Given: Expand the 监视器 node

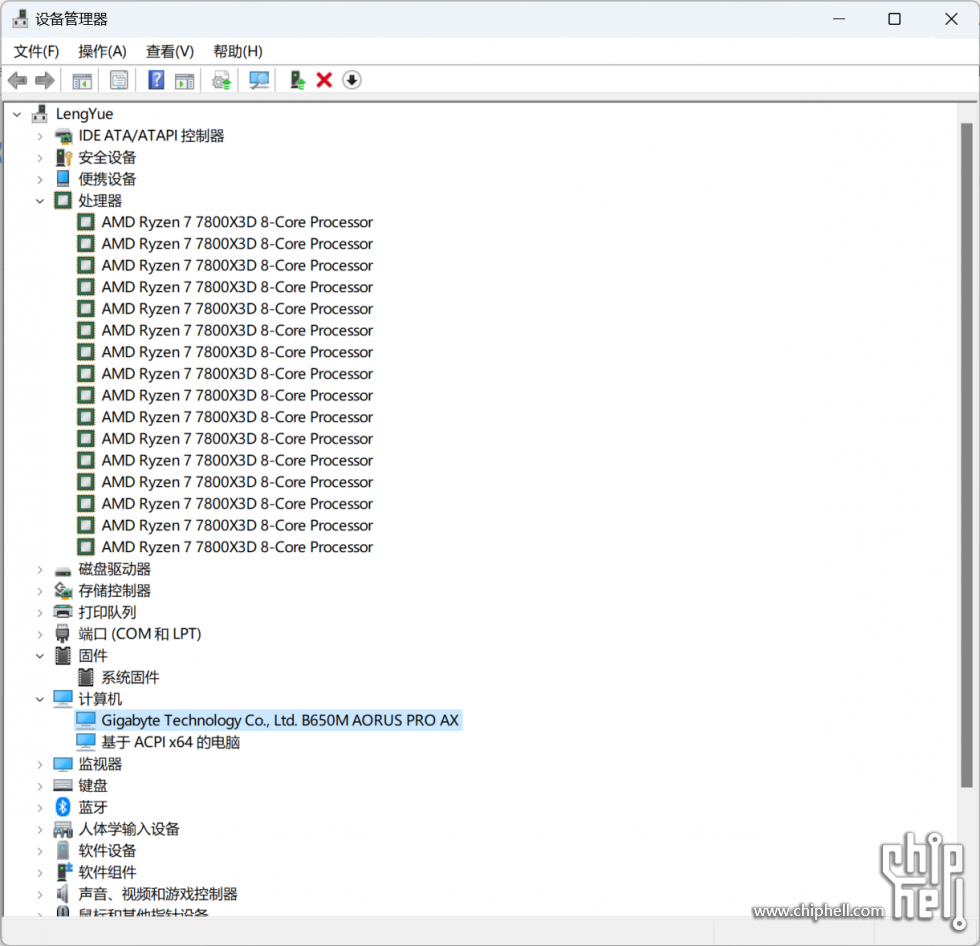Looking at the screenshot, I should (x=40, y=765).
